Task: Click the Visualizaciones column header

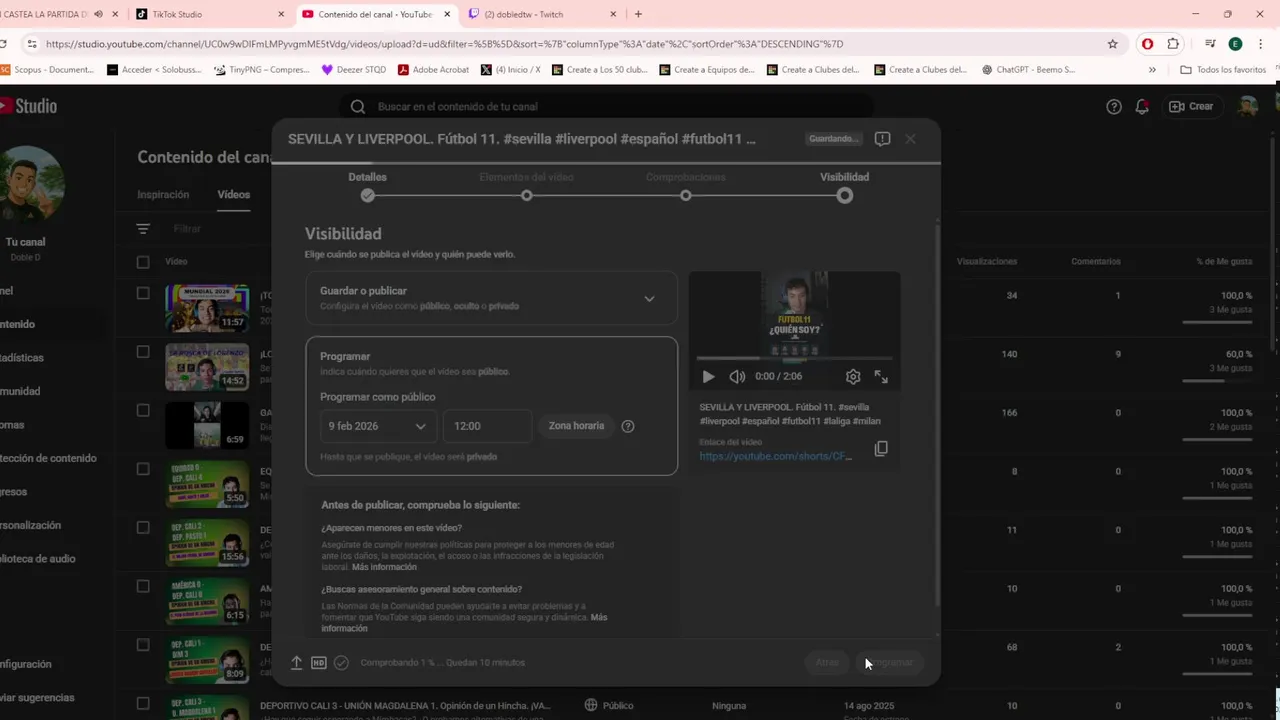Action: [986, 261]
